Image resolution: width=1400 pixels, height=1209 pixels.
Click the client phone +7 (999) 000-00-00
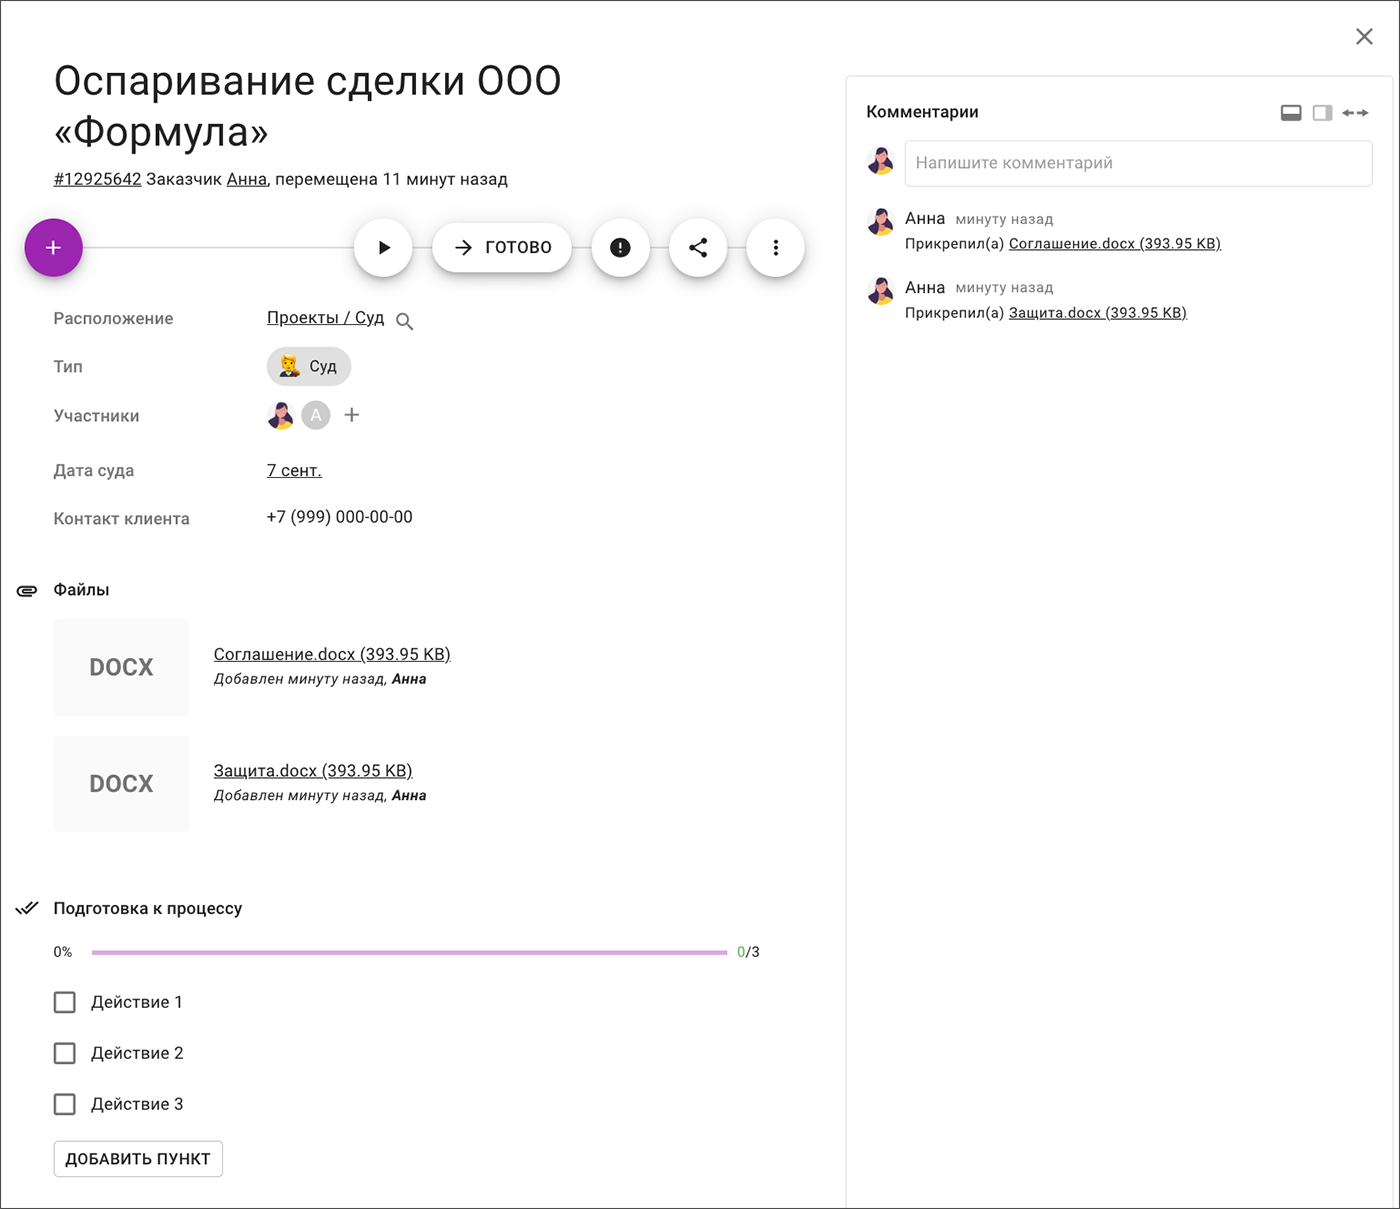(339, 517)
